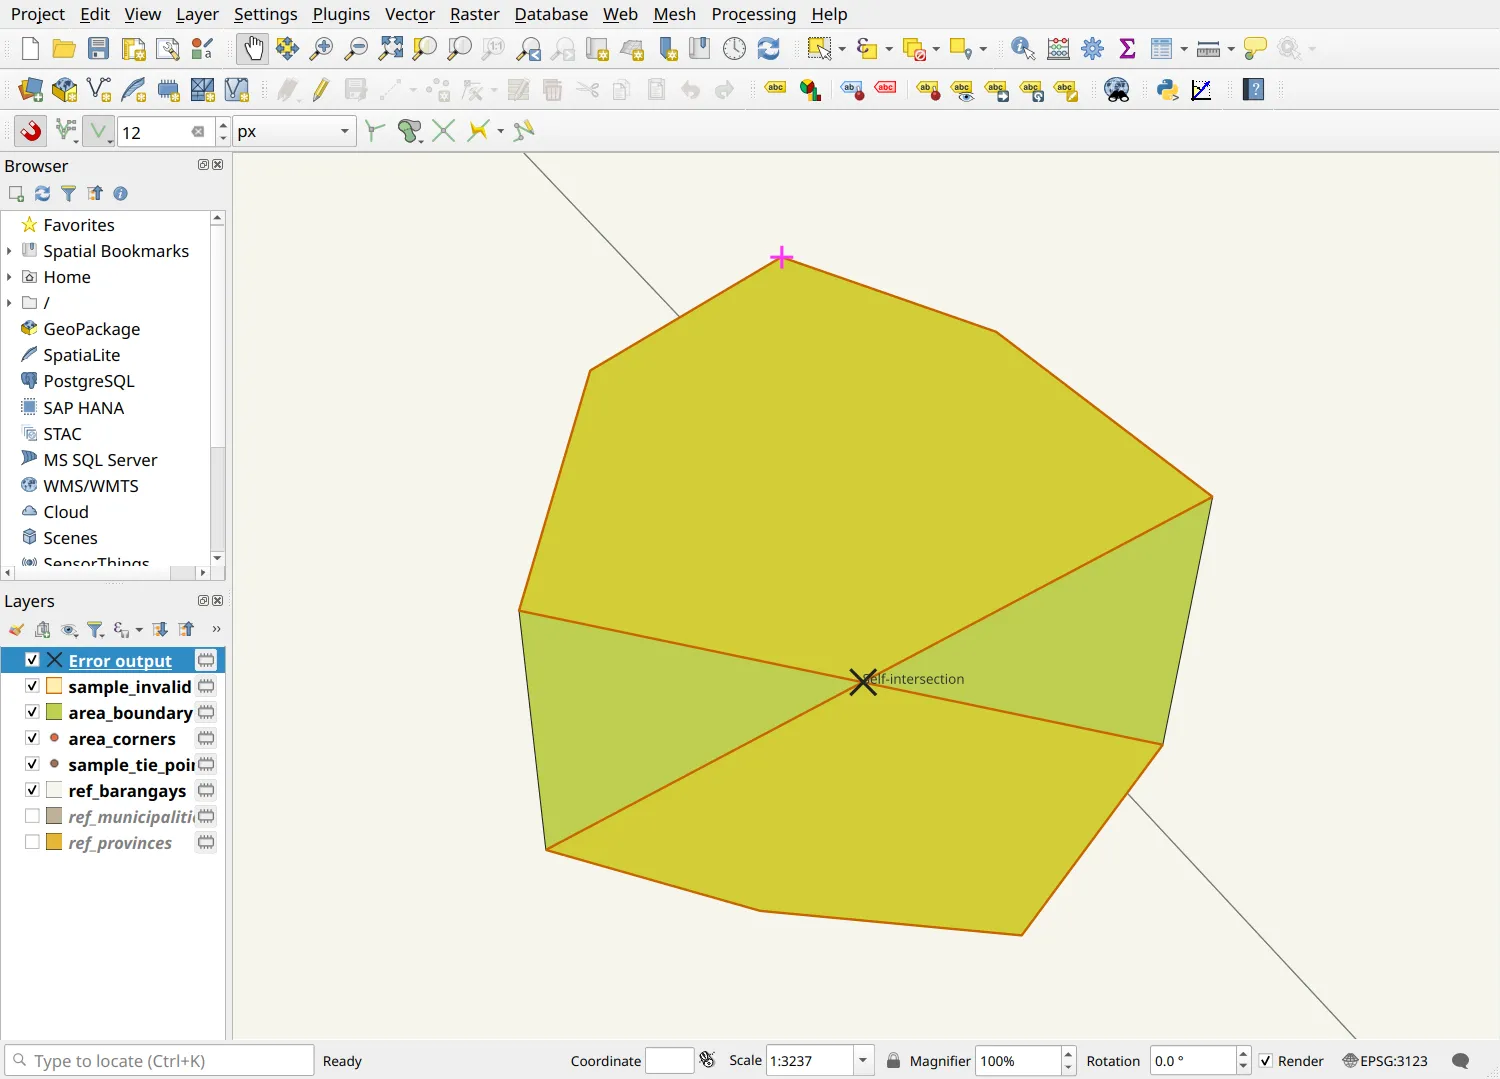Click the Zoom In magnifier icon

pyautogui.click(x=321, y=48)
